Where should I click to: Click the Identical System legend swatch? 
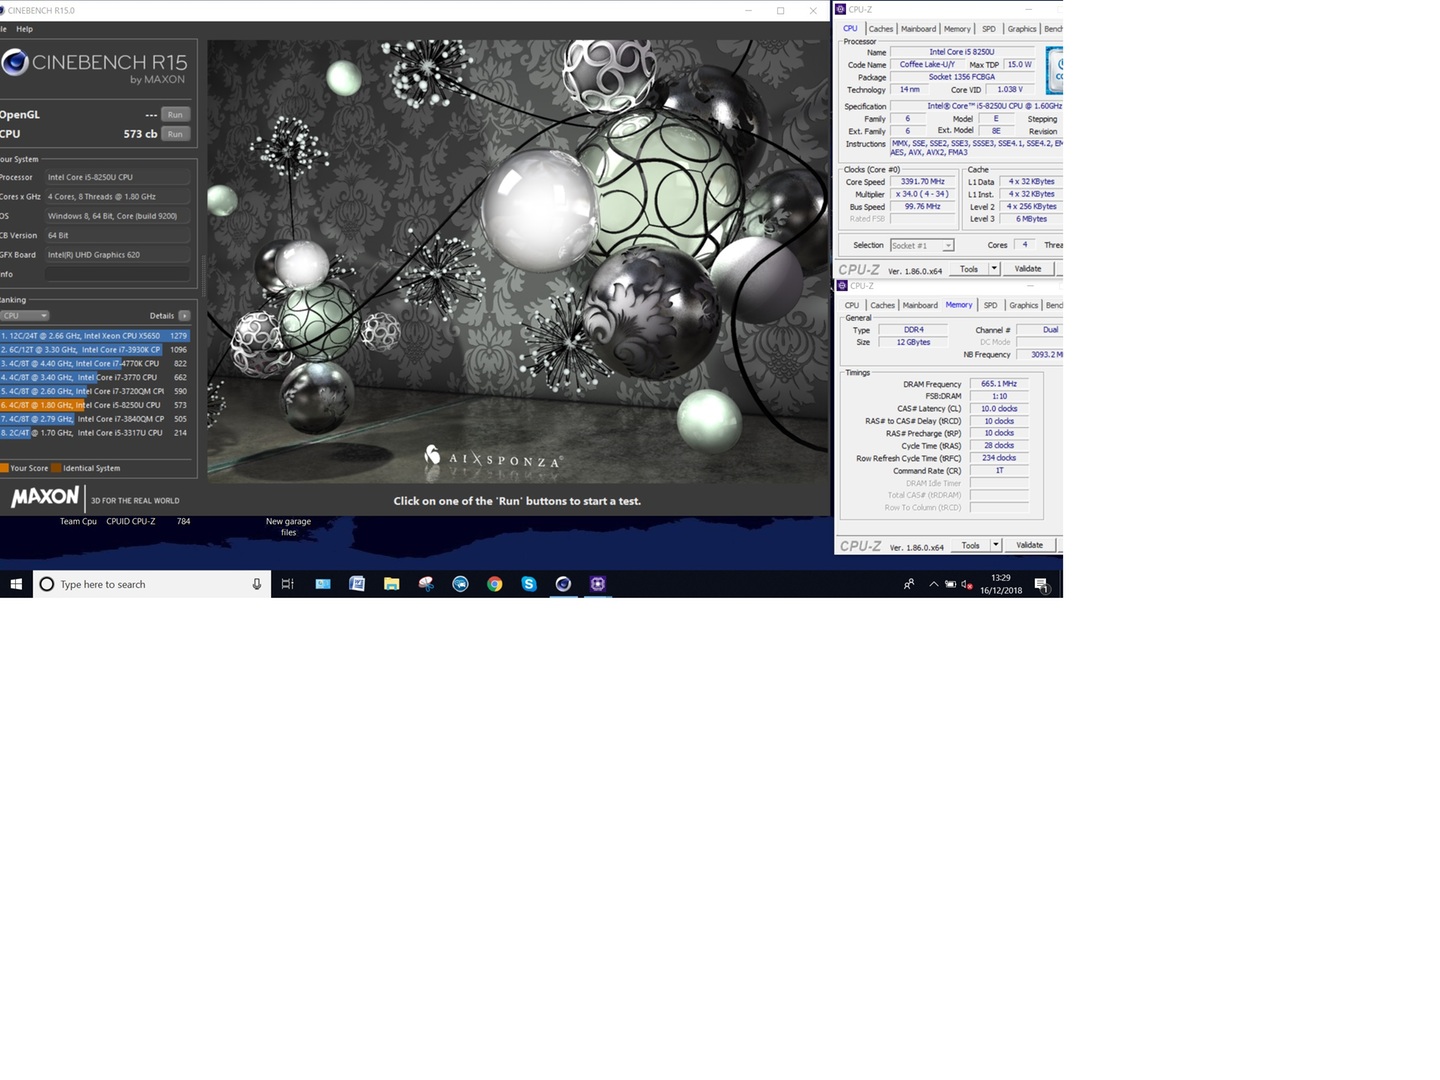56,468
